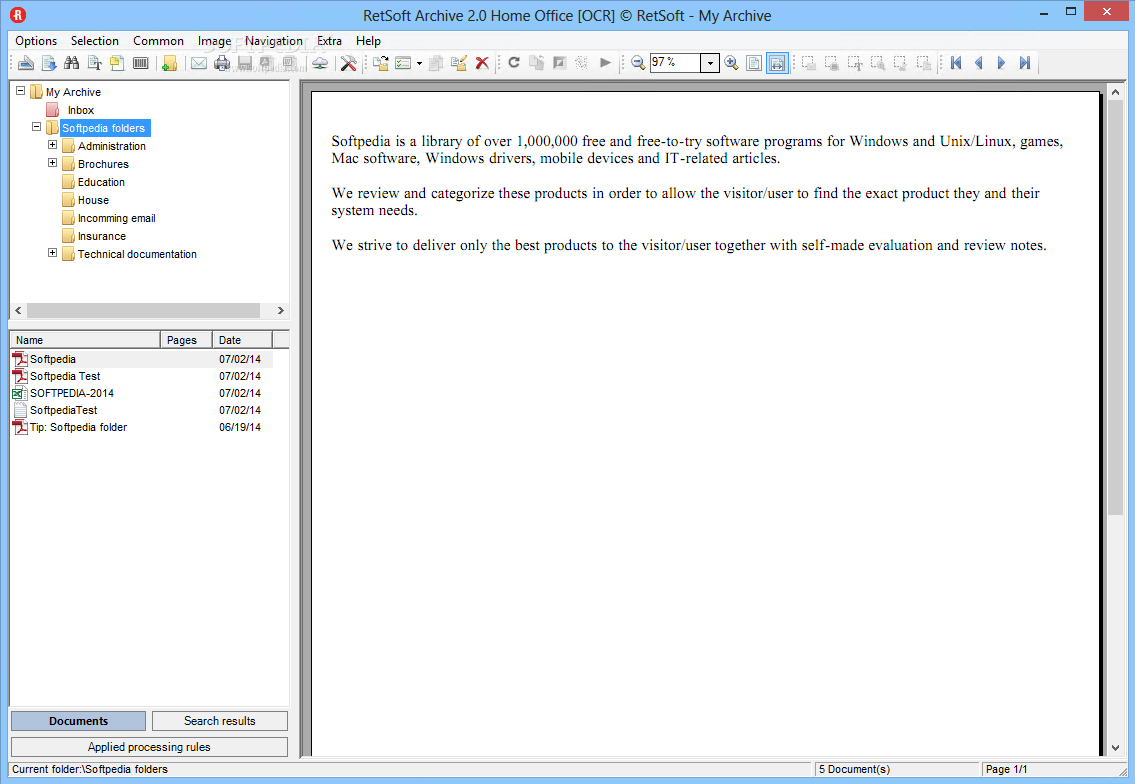Click the edit folder icon with pencil

(459, 63)
